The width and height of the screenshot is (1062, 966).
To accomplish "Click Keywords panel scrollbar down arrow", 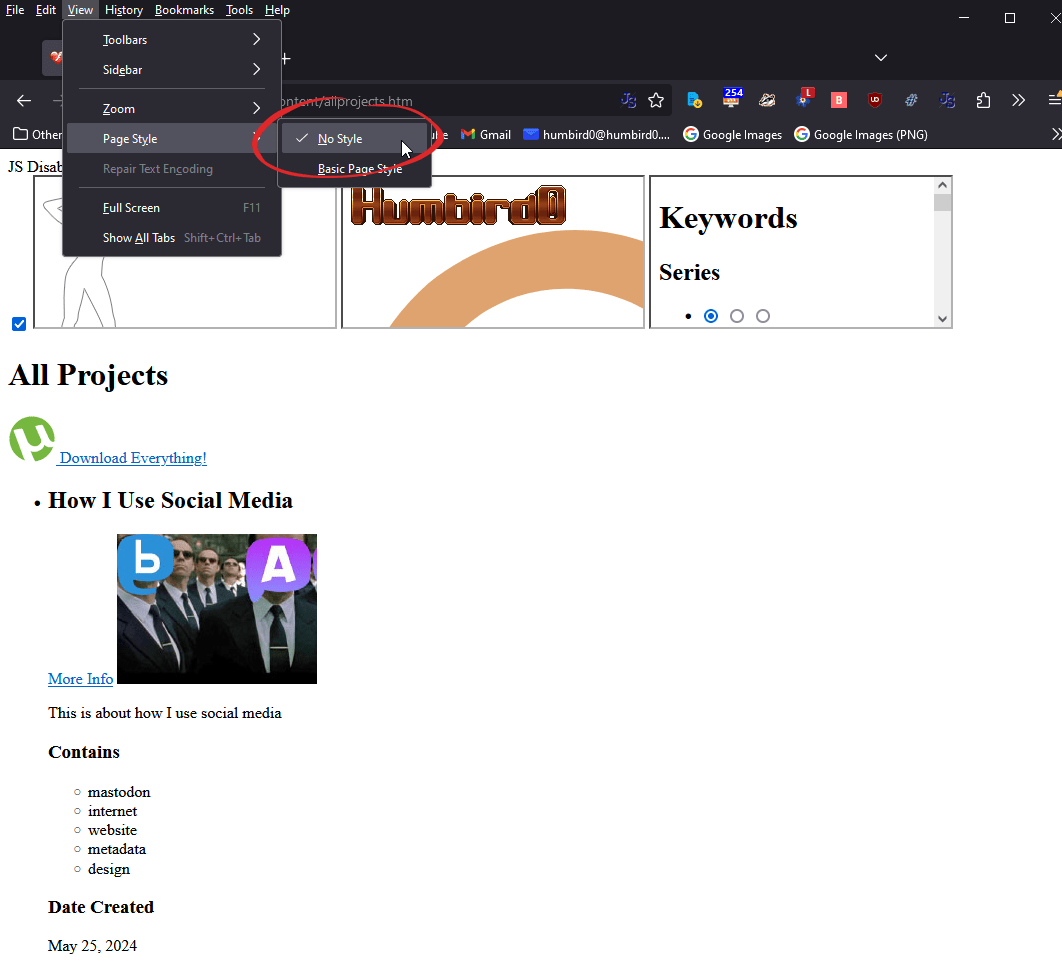I will [942, 319].
